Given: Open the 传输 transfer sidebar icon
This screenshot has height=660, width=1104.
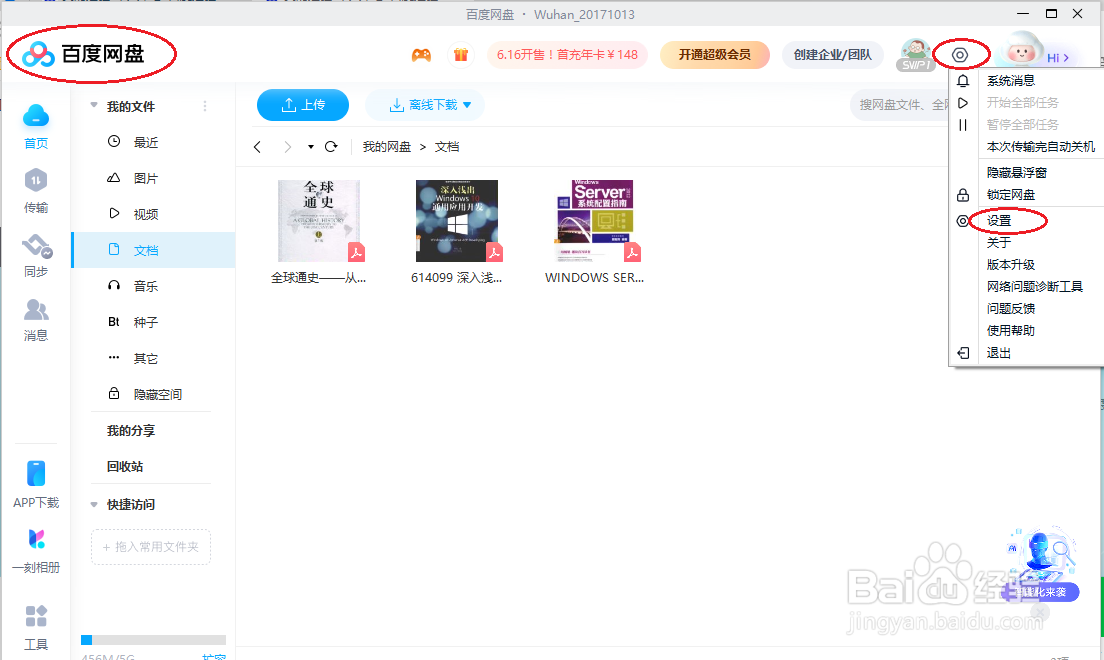Looking at the screenshot, I should [36, 181].
